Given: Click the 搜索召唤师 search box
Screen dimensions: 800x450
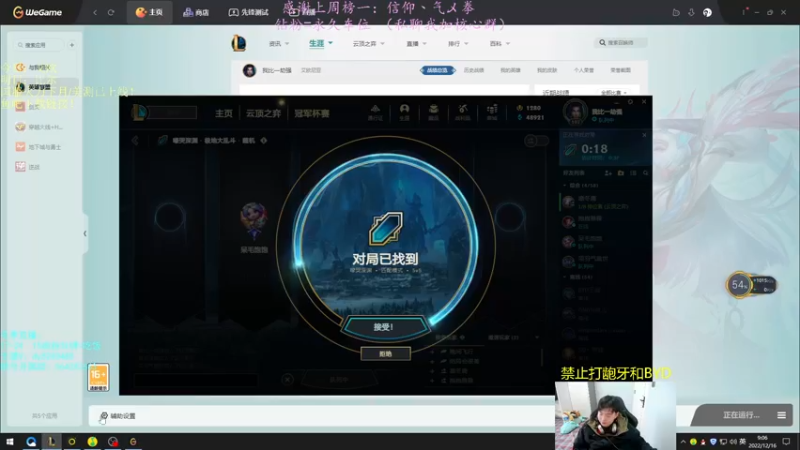Looking at the screenshot, I should tap(620, 43).
